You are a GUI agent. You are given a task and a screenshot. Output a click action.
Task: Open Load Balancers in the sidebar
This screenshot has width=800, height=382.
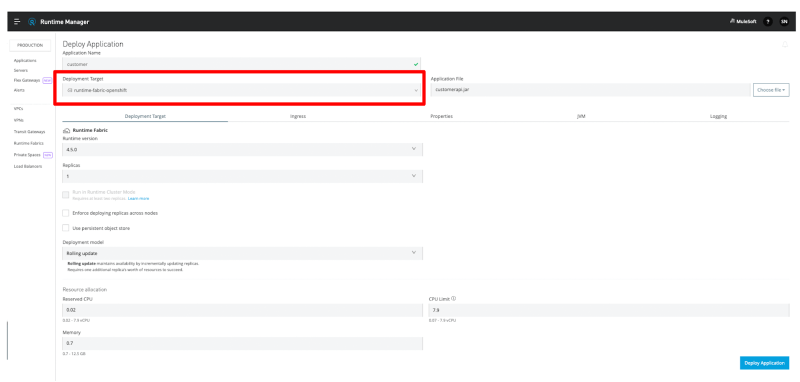point(28,166)
